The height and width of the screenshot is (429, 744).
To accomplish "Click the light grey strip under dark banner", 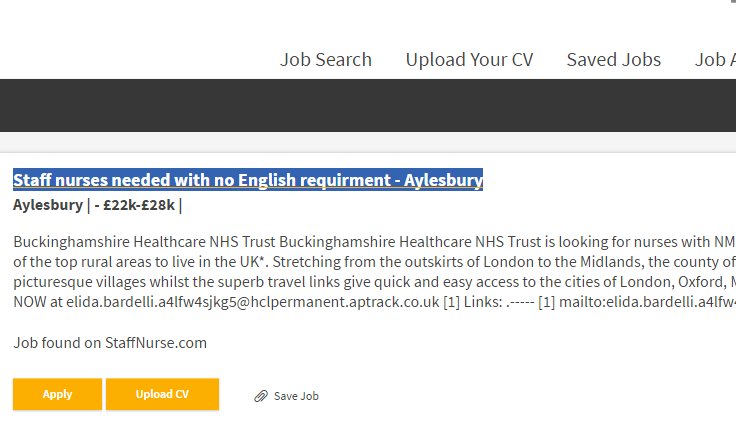I will (x=368, y=142).
